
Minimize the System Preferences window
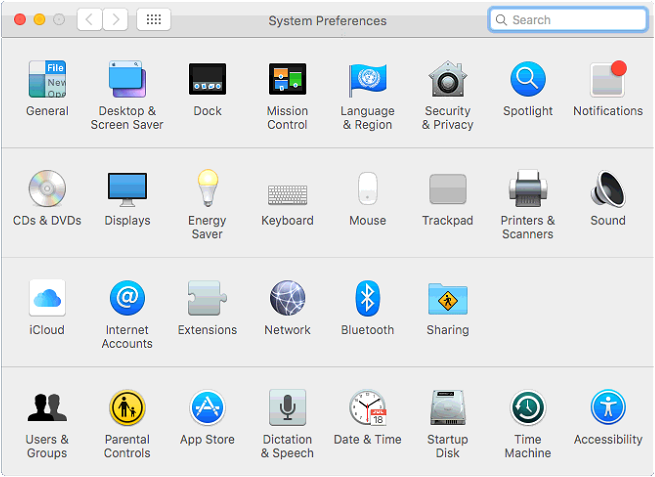click(x=39, y=20)
